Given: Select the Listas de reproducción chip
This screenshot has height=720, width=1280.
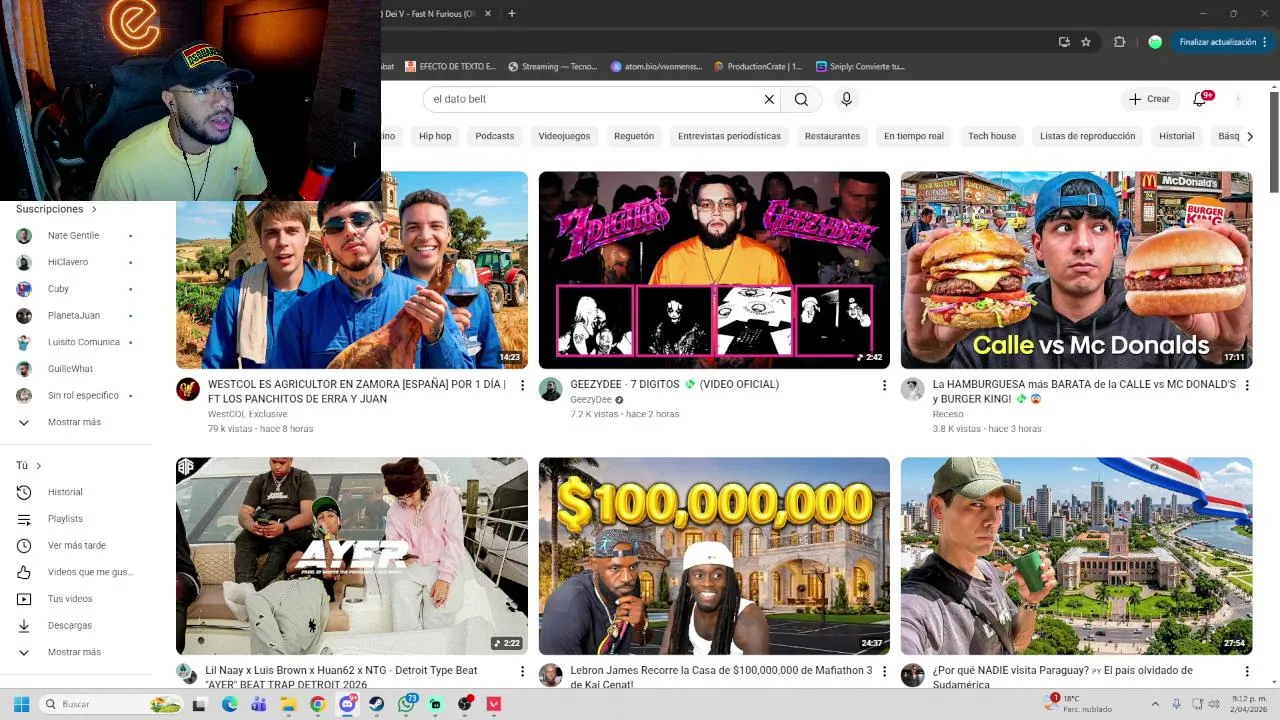Looking at the screenshot, I should point(1087,136).
